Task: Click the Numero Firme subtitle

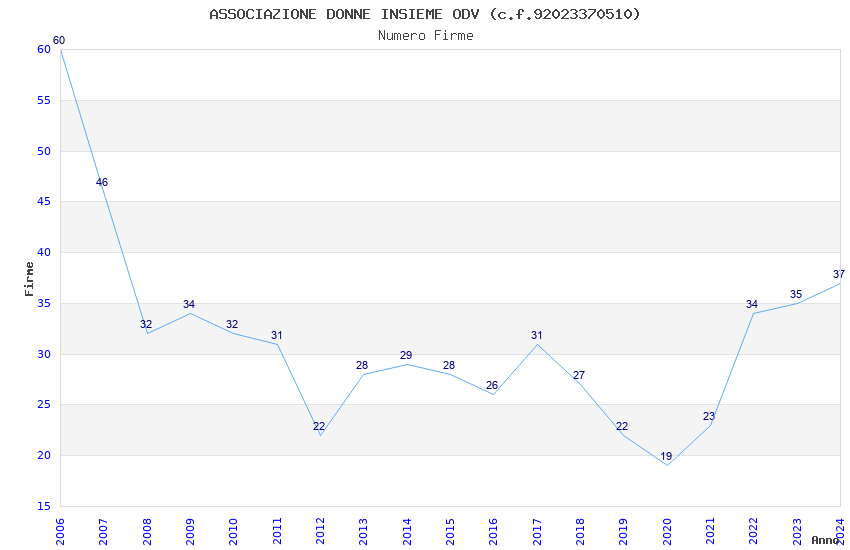Action: pos(426,35)
